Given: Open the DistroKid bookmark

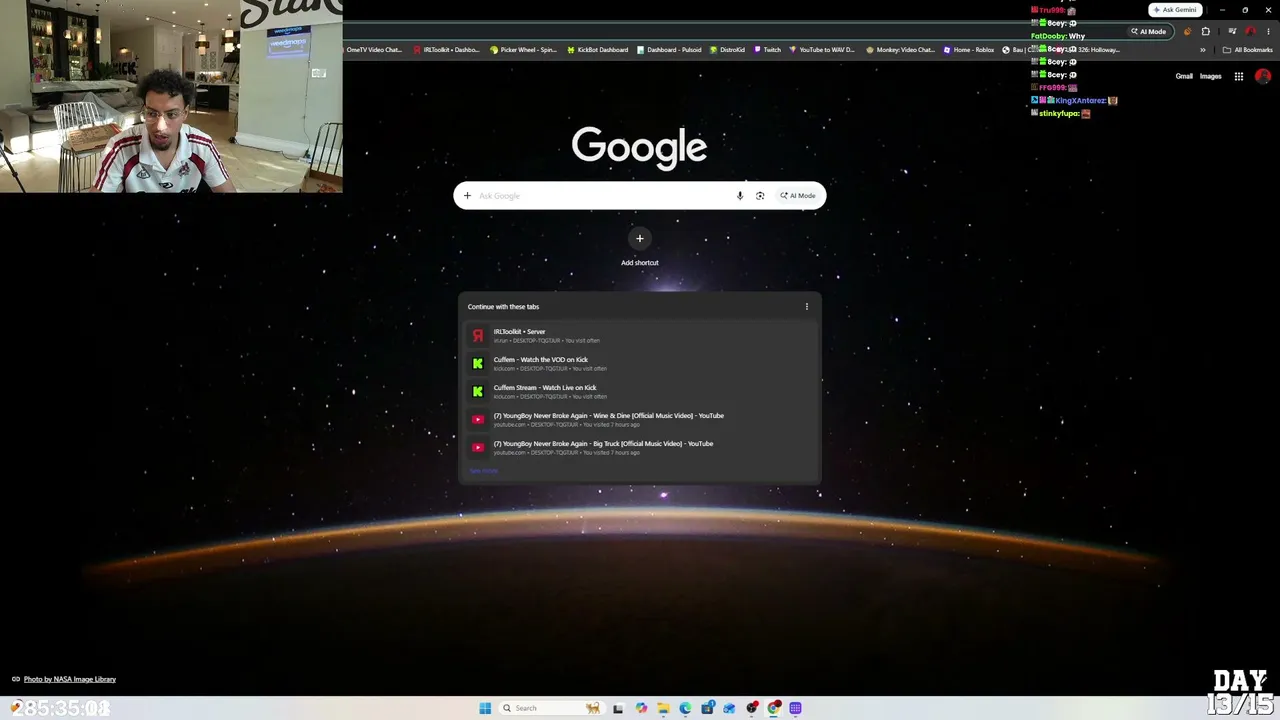Looking at the screenshot, I should (727, 50).
